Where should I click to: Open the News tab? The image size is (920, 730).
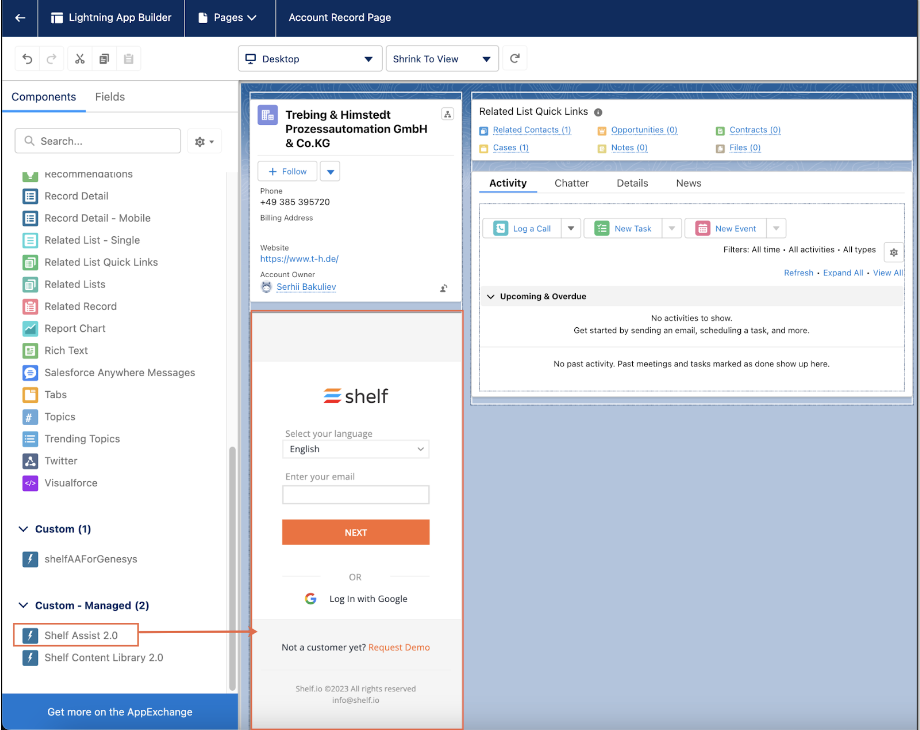pos(688,183)
